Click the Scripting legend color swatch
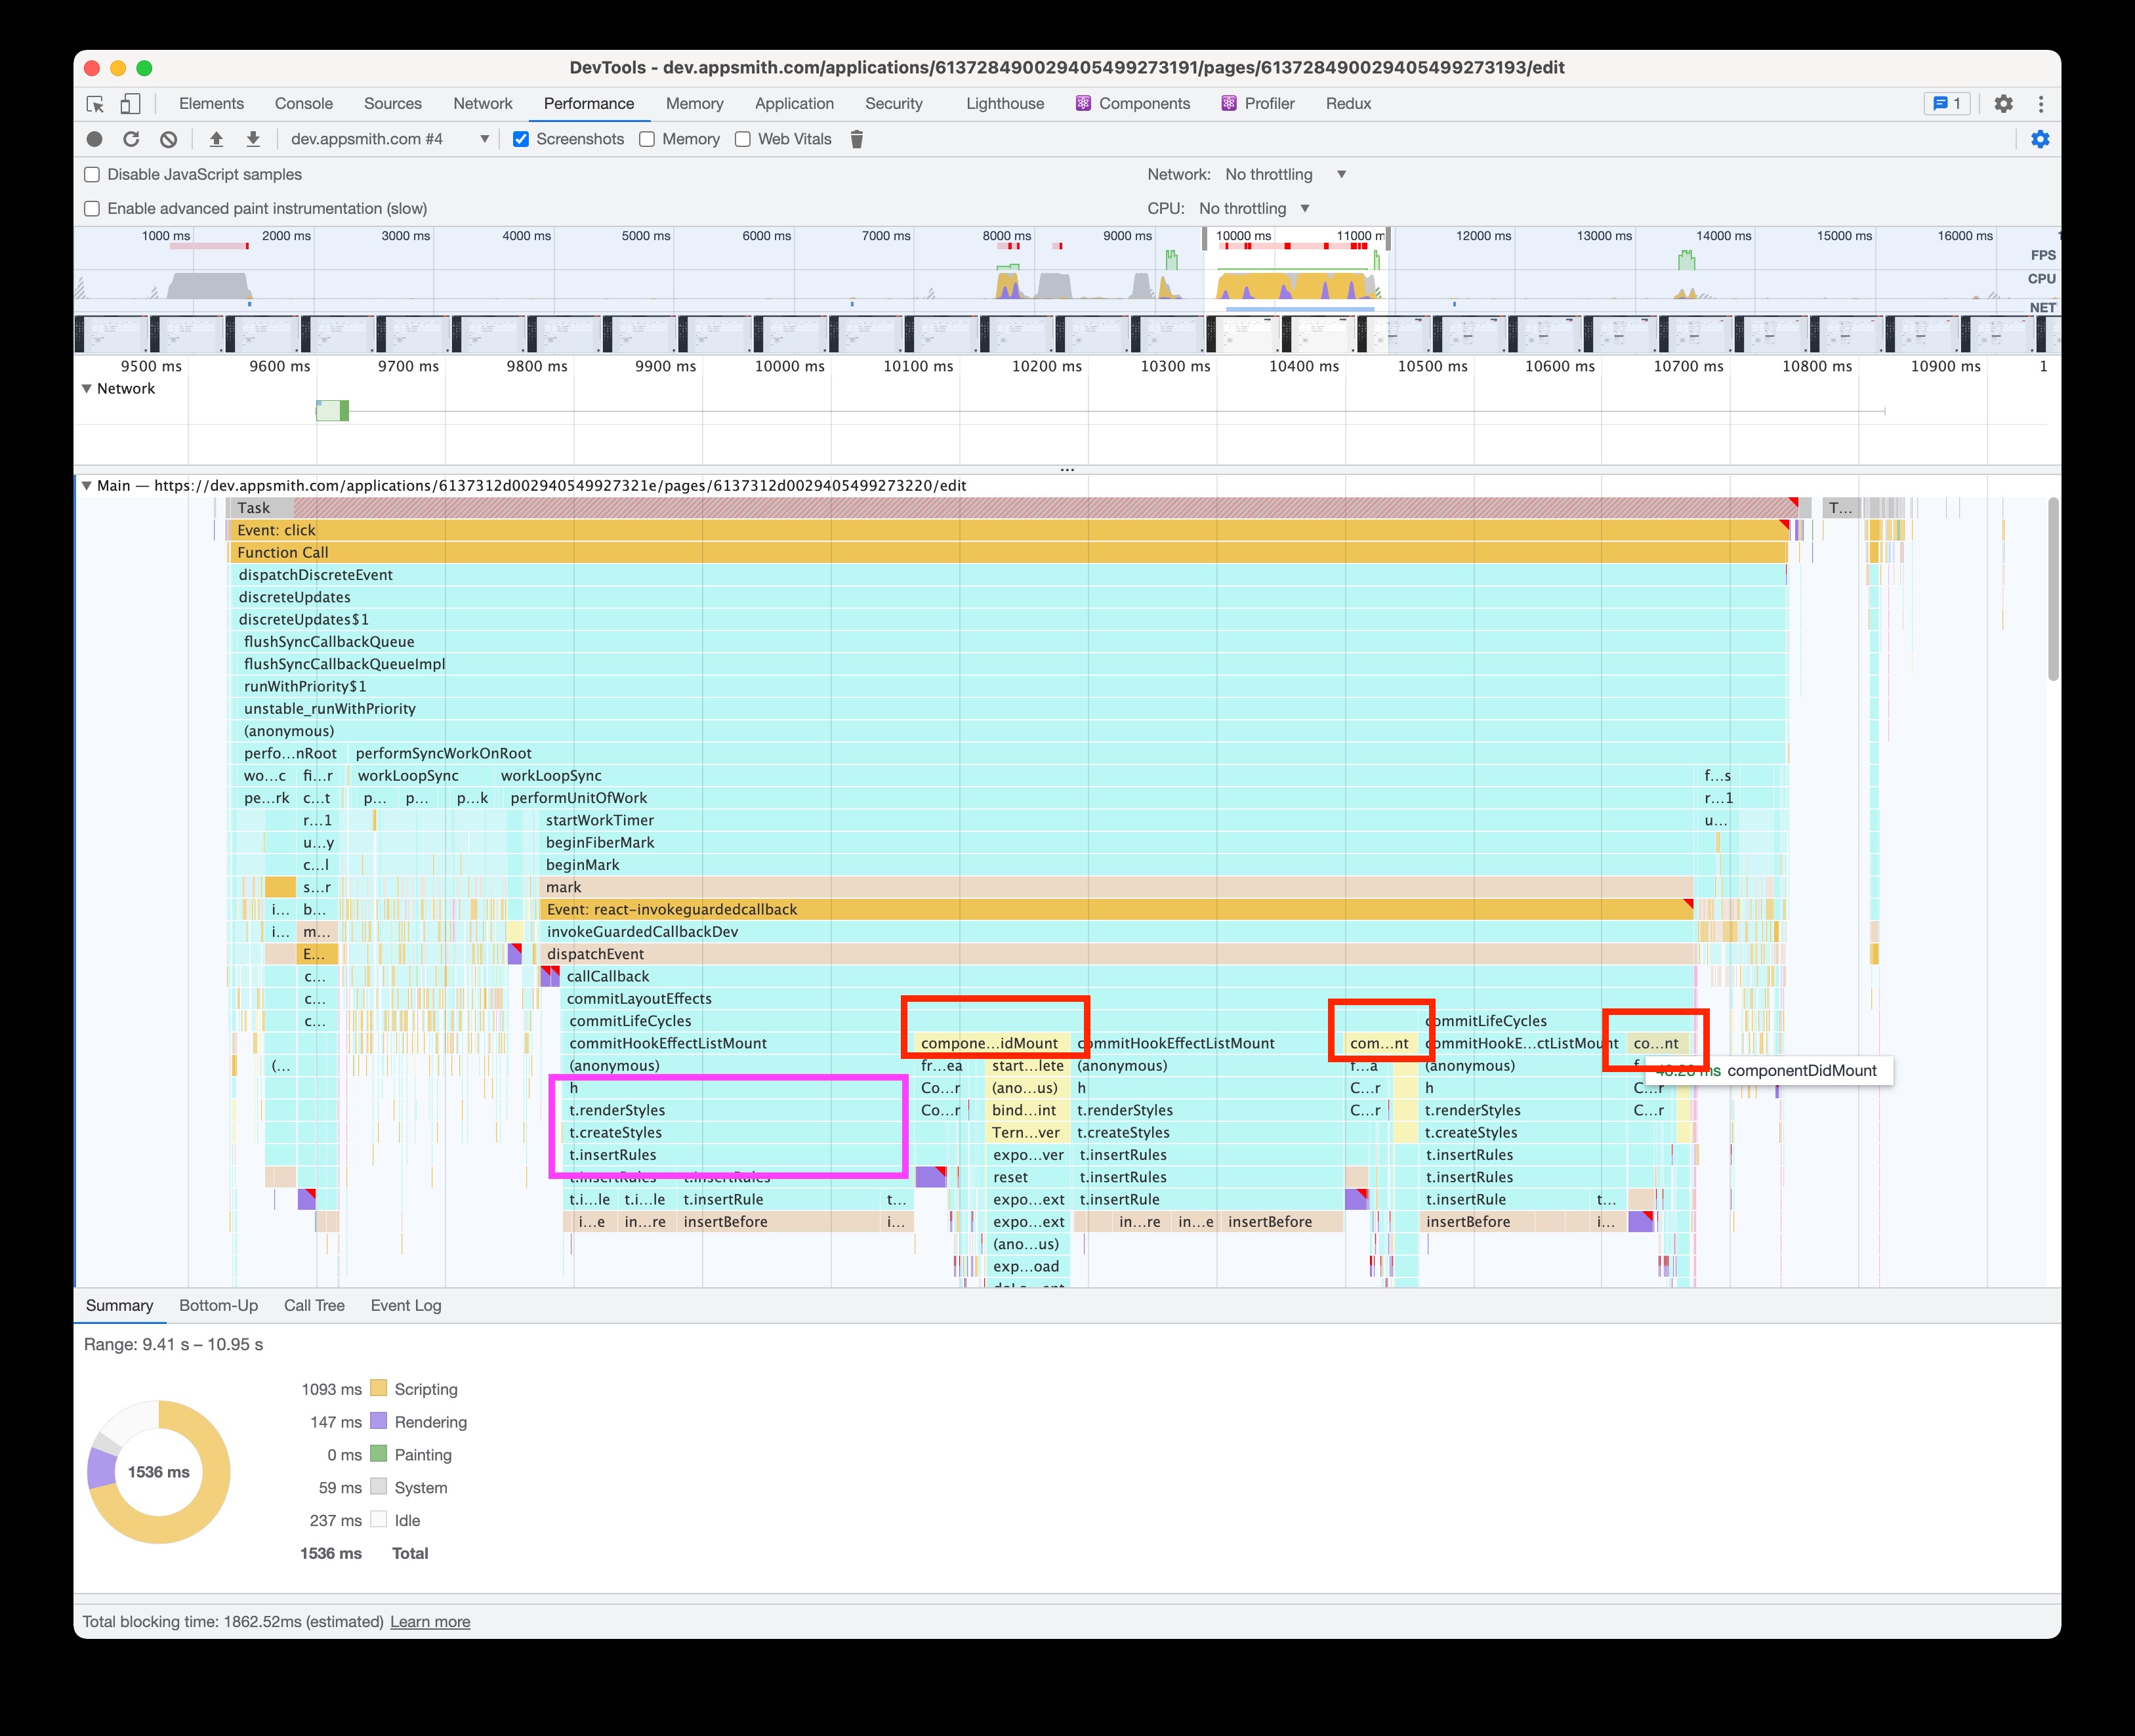The width and height of the screenshot is (2135, 1736). pos(378,1388)
